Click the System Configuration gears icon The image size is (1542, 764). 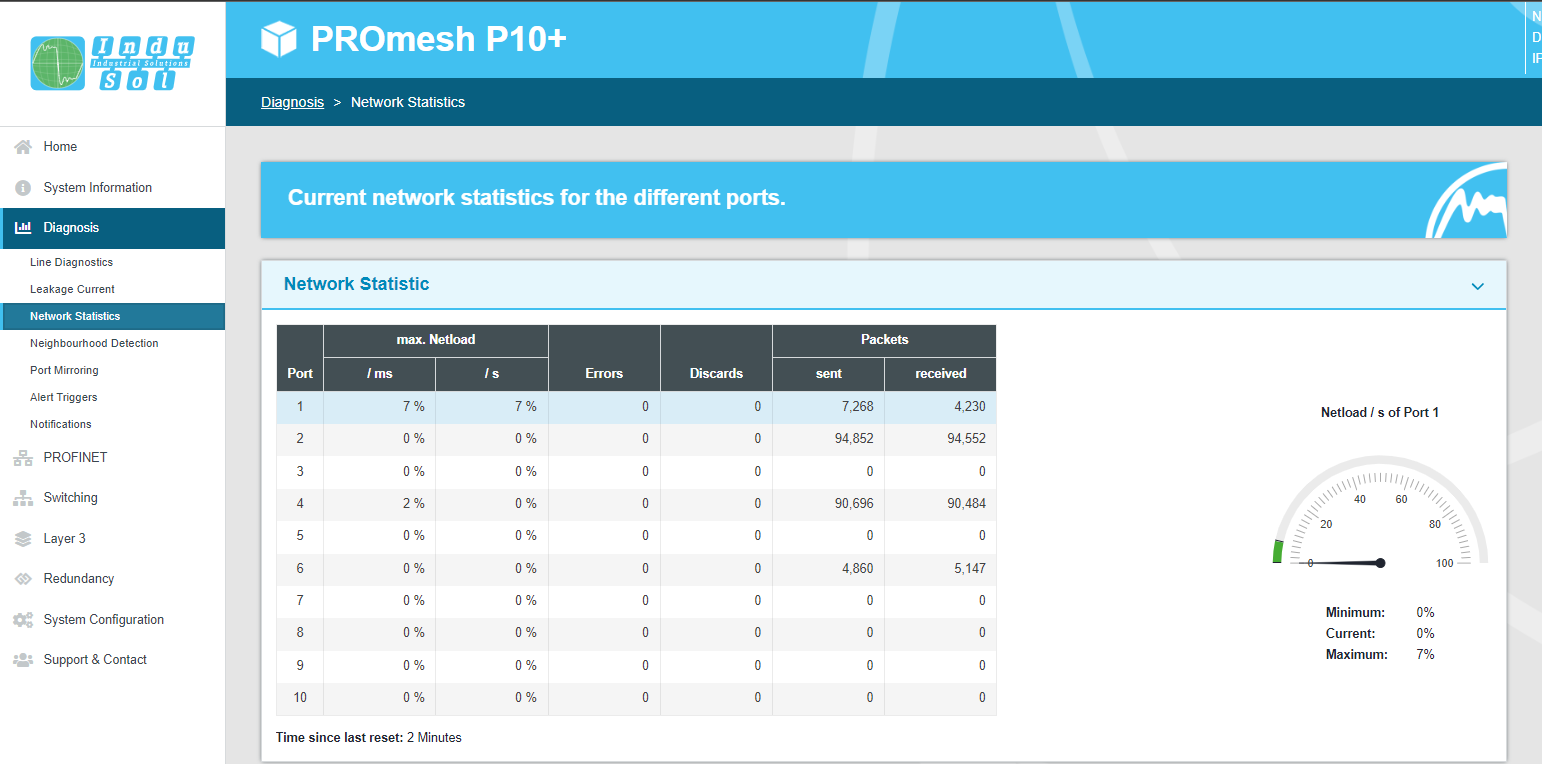point(23,620)
